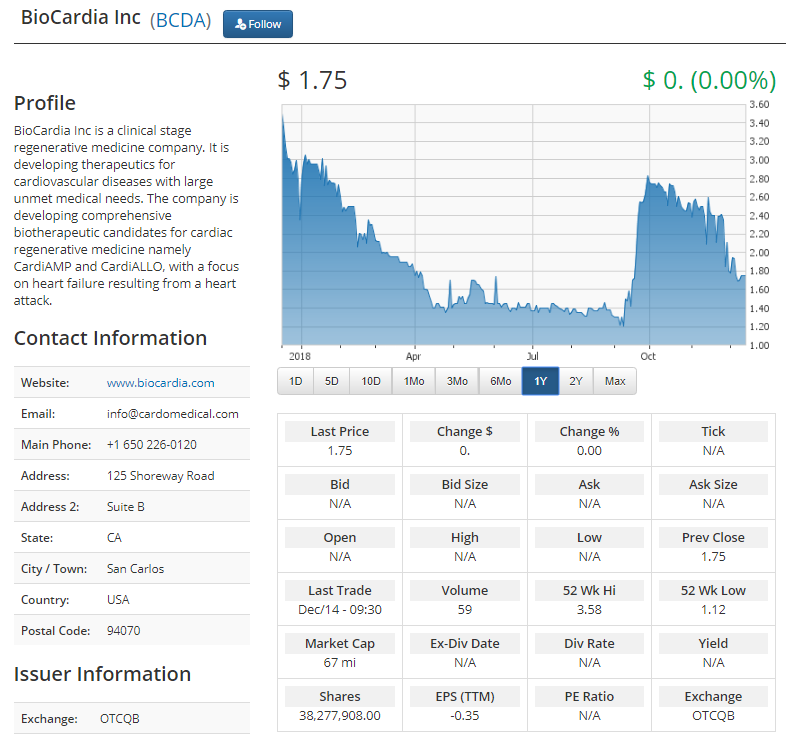
Task: Click the Last Price cell header
Action: 340,432
